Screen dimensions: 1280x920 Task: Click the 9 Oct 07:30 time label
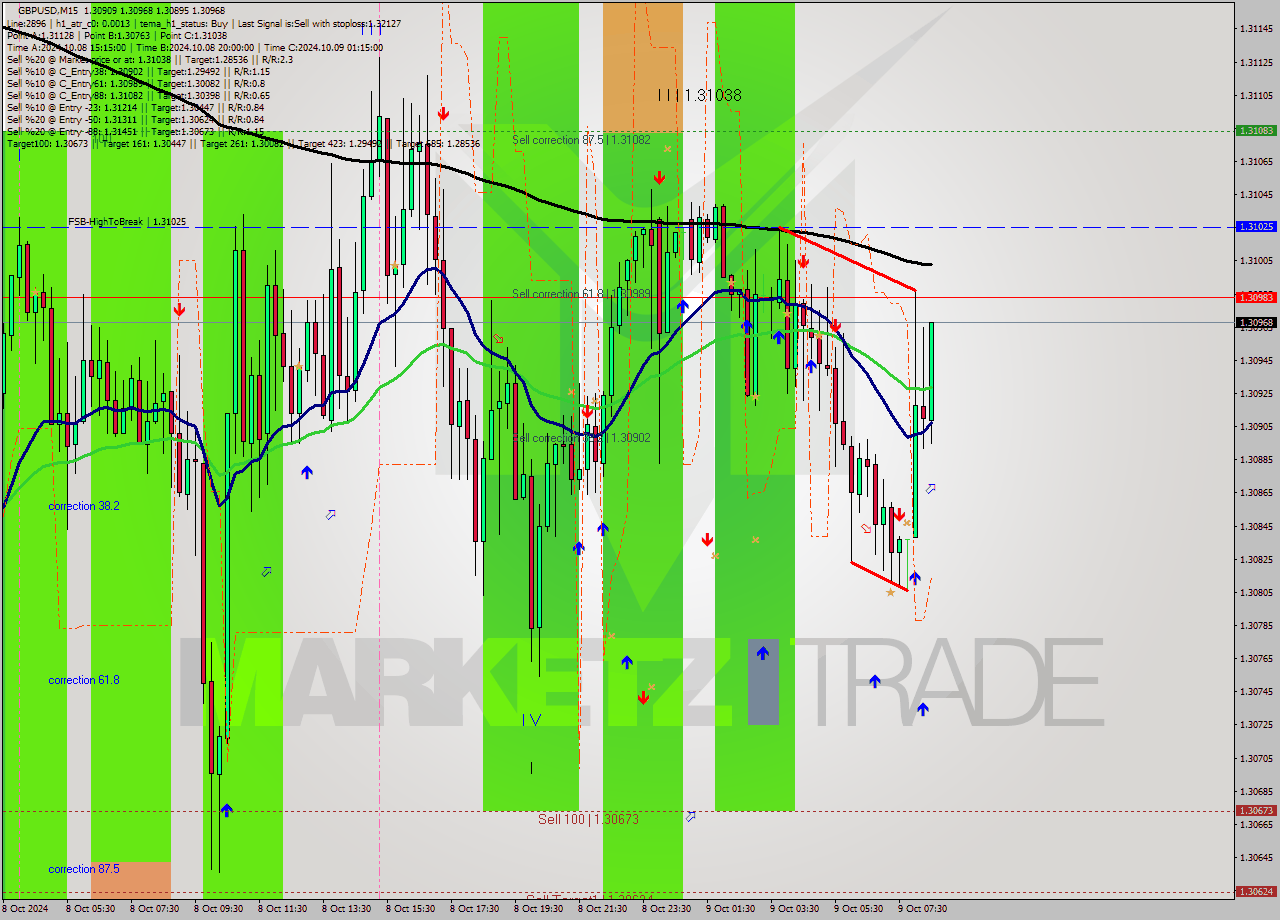[x=922, y=909]
